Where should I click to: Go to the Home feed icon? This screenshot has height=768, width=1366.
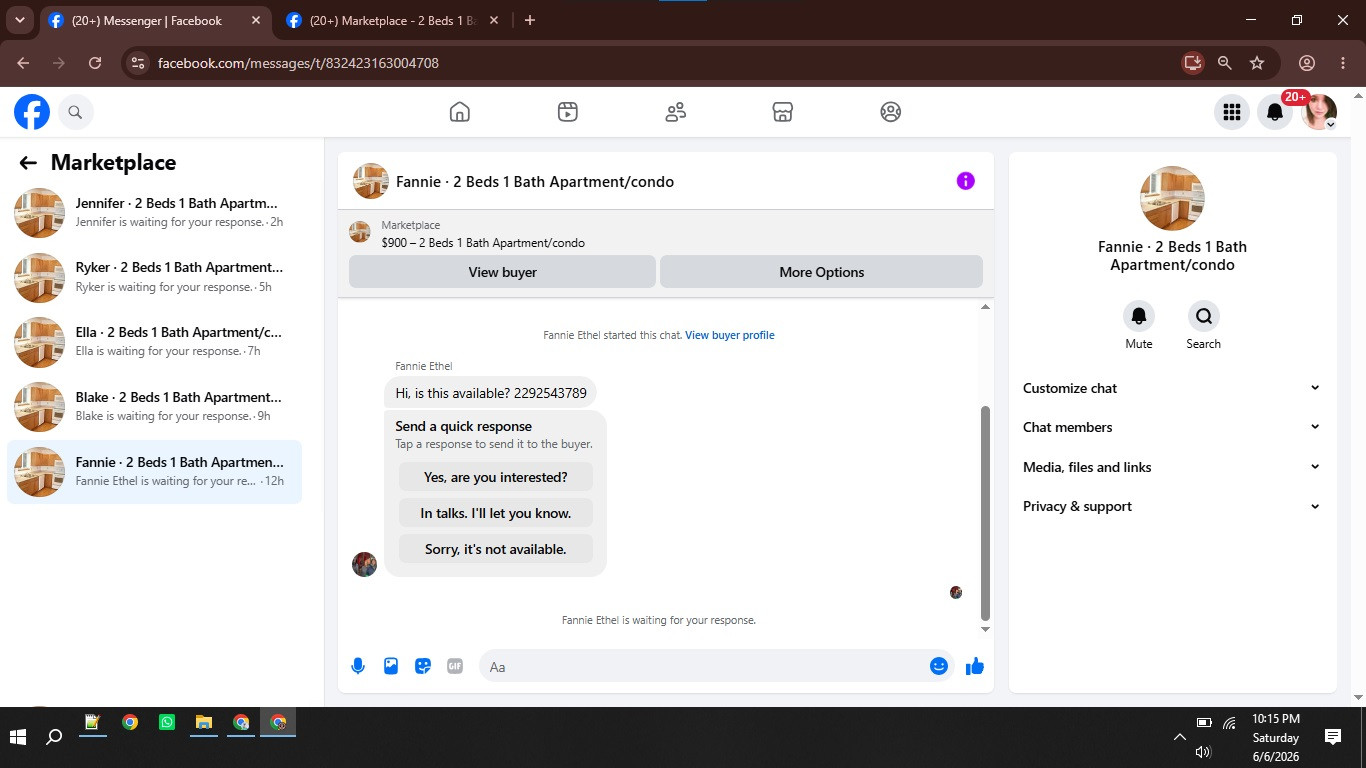[460, 112]
